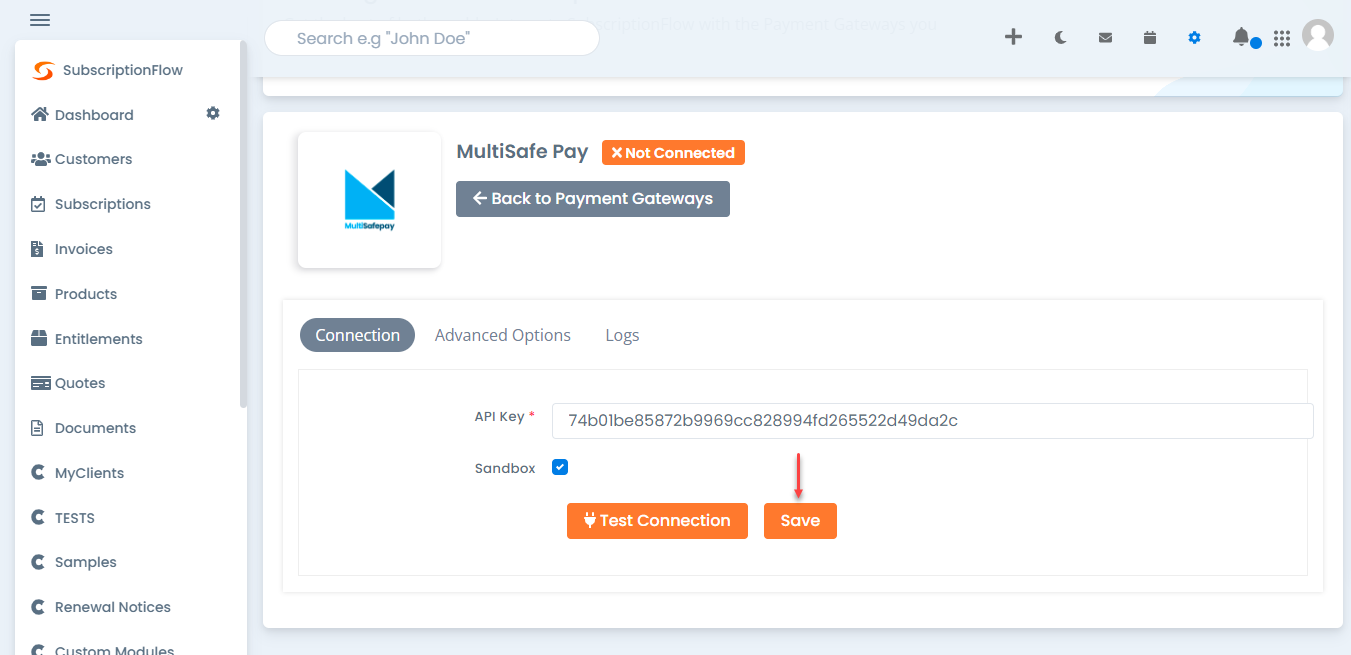The height and width of the screenshot is (655, 1351).
Task: Click the MyClients module icon
Action: click(38, 473)
